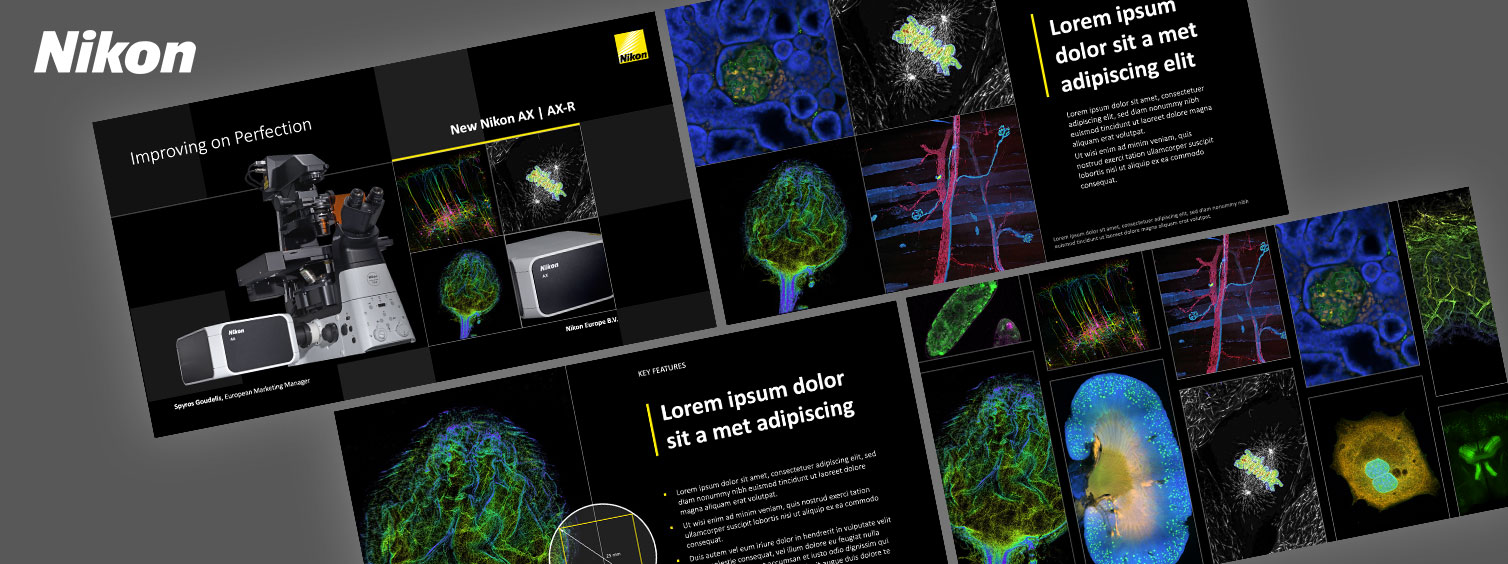Open the "KEY FEATURES" label on bottom slide
This screenshot has width=1508, height=564.
tap(662, 368)
